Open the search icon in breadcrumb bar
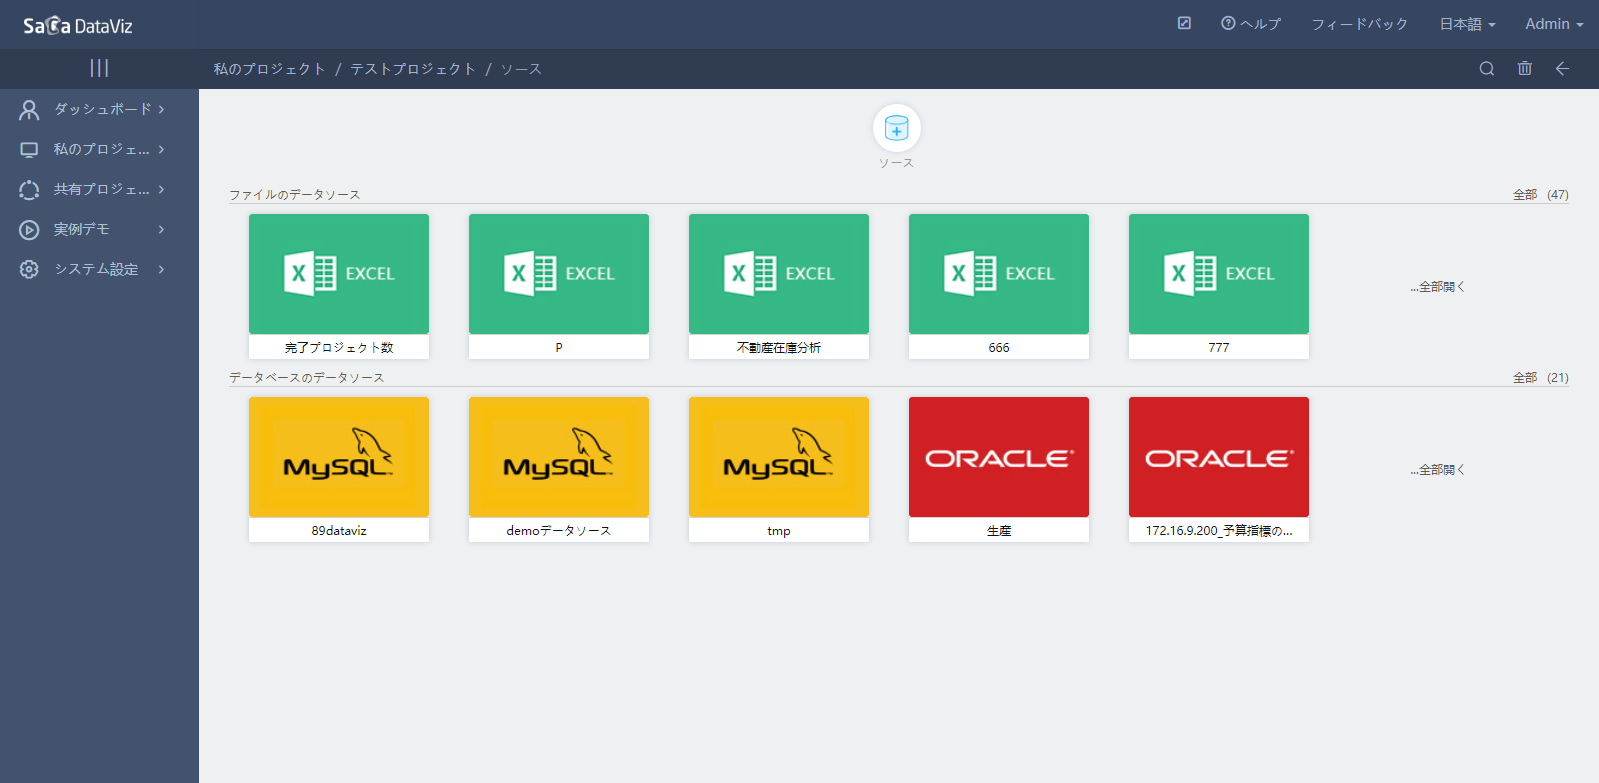 click(1487, 68)
